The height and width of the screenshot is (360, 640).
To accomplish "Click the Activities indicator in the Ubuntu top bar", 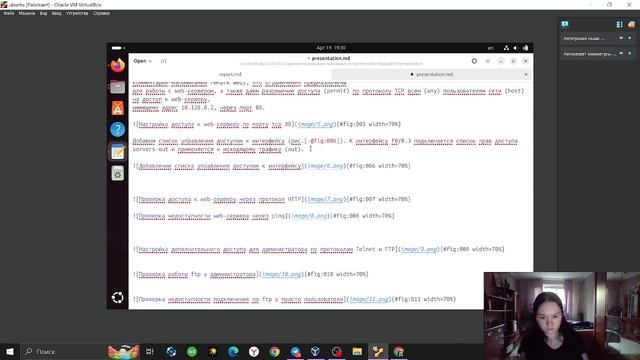I will [118, 48].
